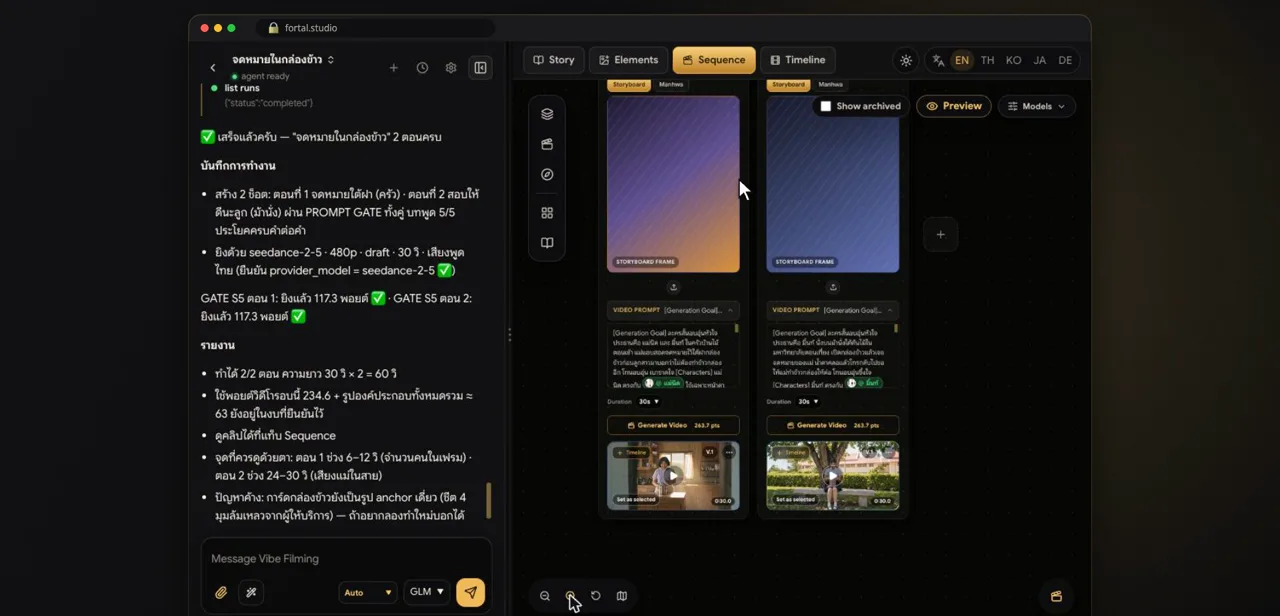Open more options on first video clip

729,452
